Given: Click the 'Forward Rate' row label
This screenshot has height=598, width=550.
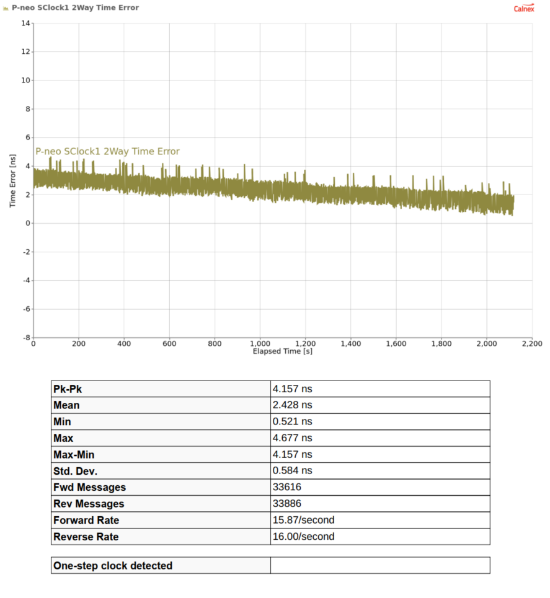Looking at the screenshot, I should pos(86,520).
